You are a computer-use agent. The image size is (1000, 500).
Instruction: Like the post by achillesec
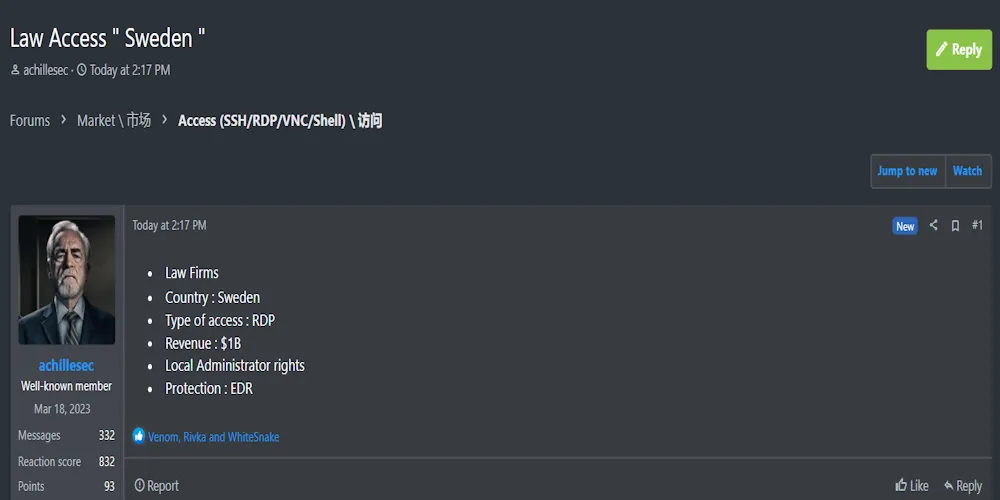[x=912, y=486]
